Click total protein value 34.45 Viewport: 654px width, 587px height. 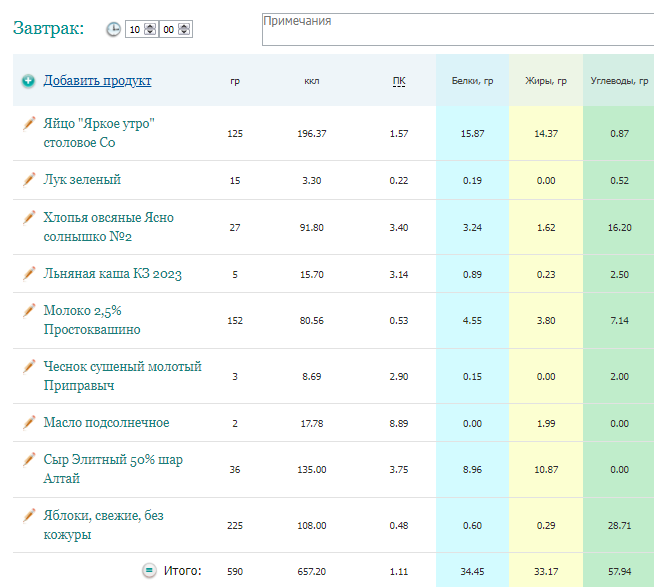coord(473,572)
